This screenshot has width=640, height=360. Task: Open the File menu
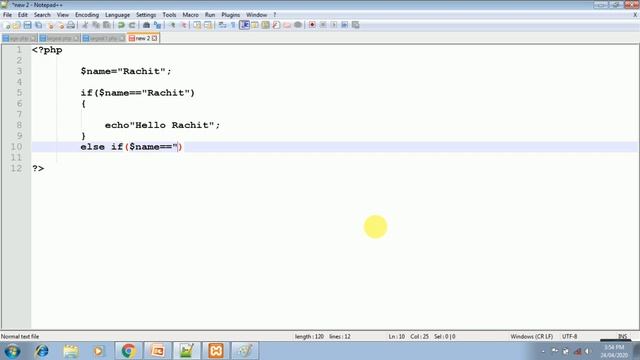[x=7, y=15]
